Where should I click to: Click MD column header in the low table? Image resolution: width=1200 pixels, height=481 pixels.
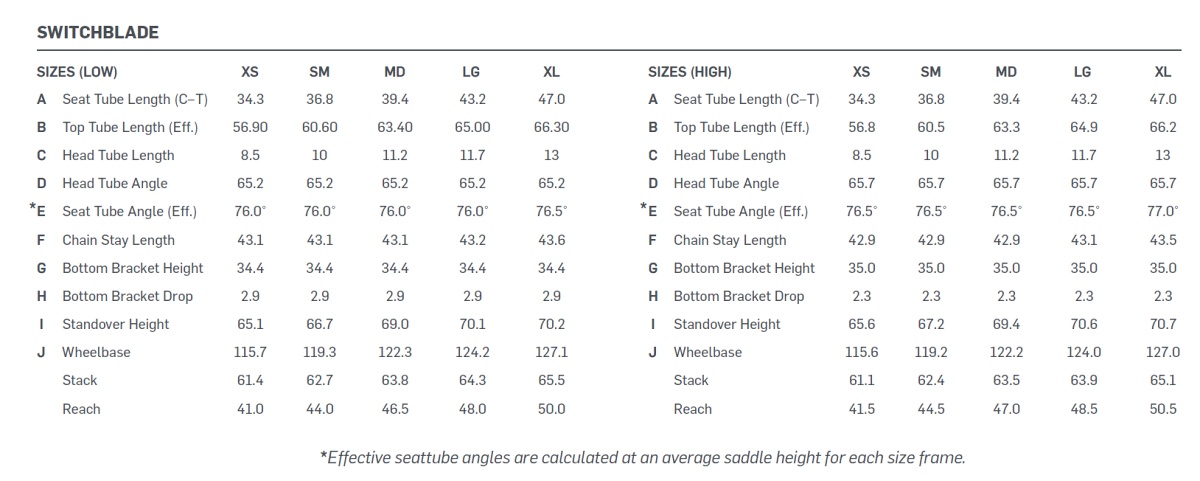click(x=395, y=72)
